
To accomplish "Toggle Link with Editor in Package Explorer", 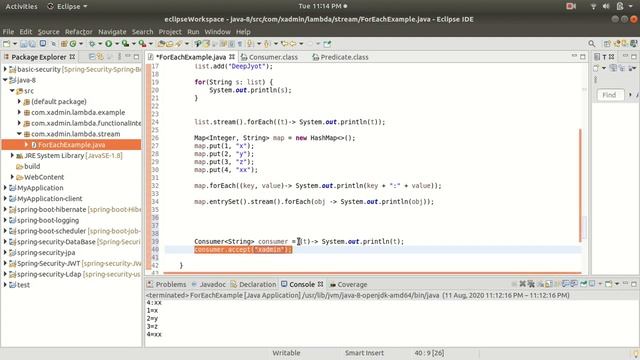I will 100,57.
